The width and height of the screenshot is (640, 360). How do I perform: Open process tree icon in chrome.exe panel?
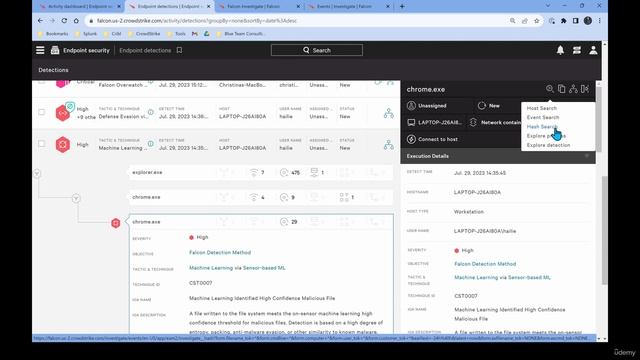[573, 89]
